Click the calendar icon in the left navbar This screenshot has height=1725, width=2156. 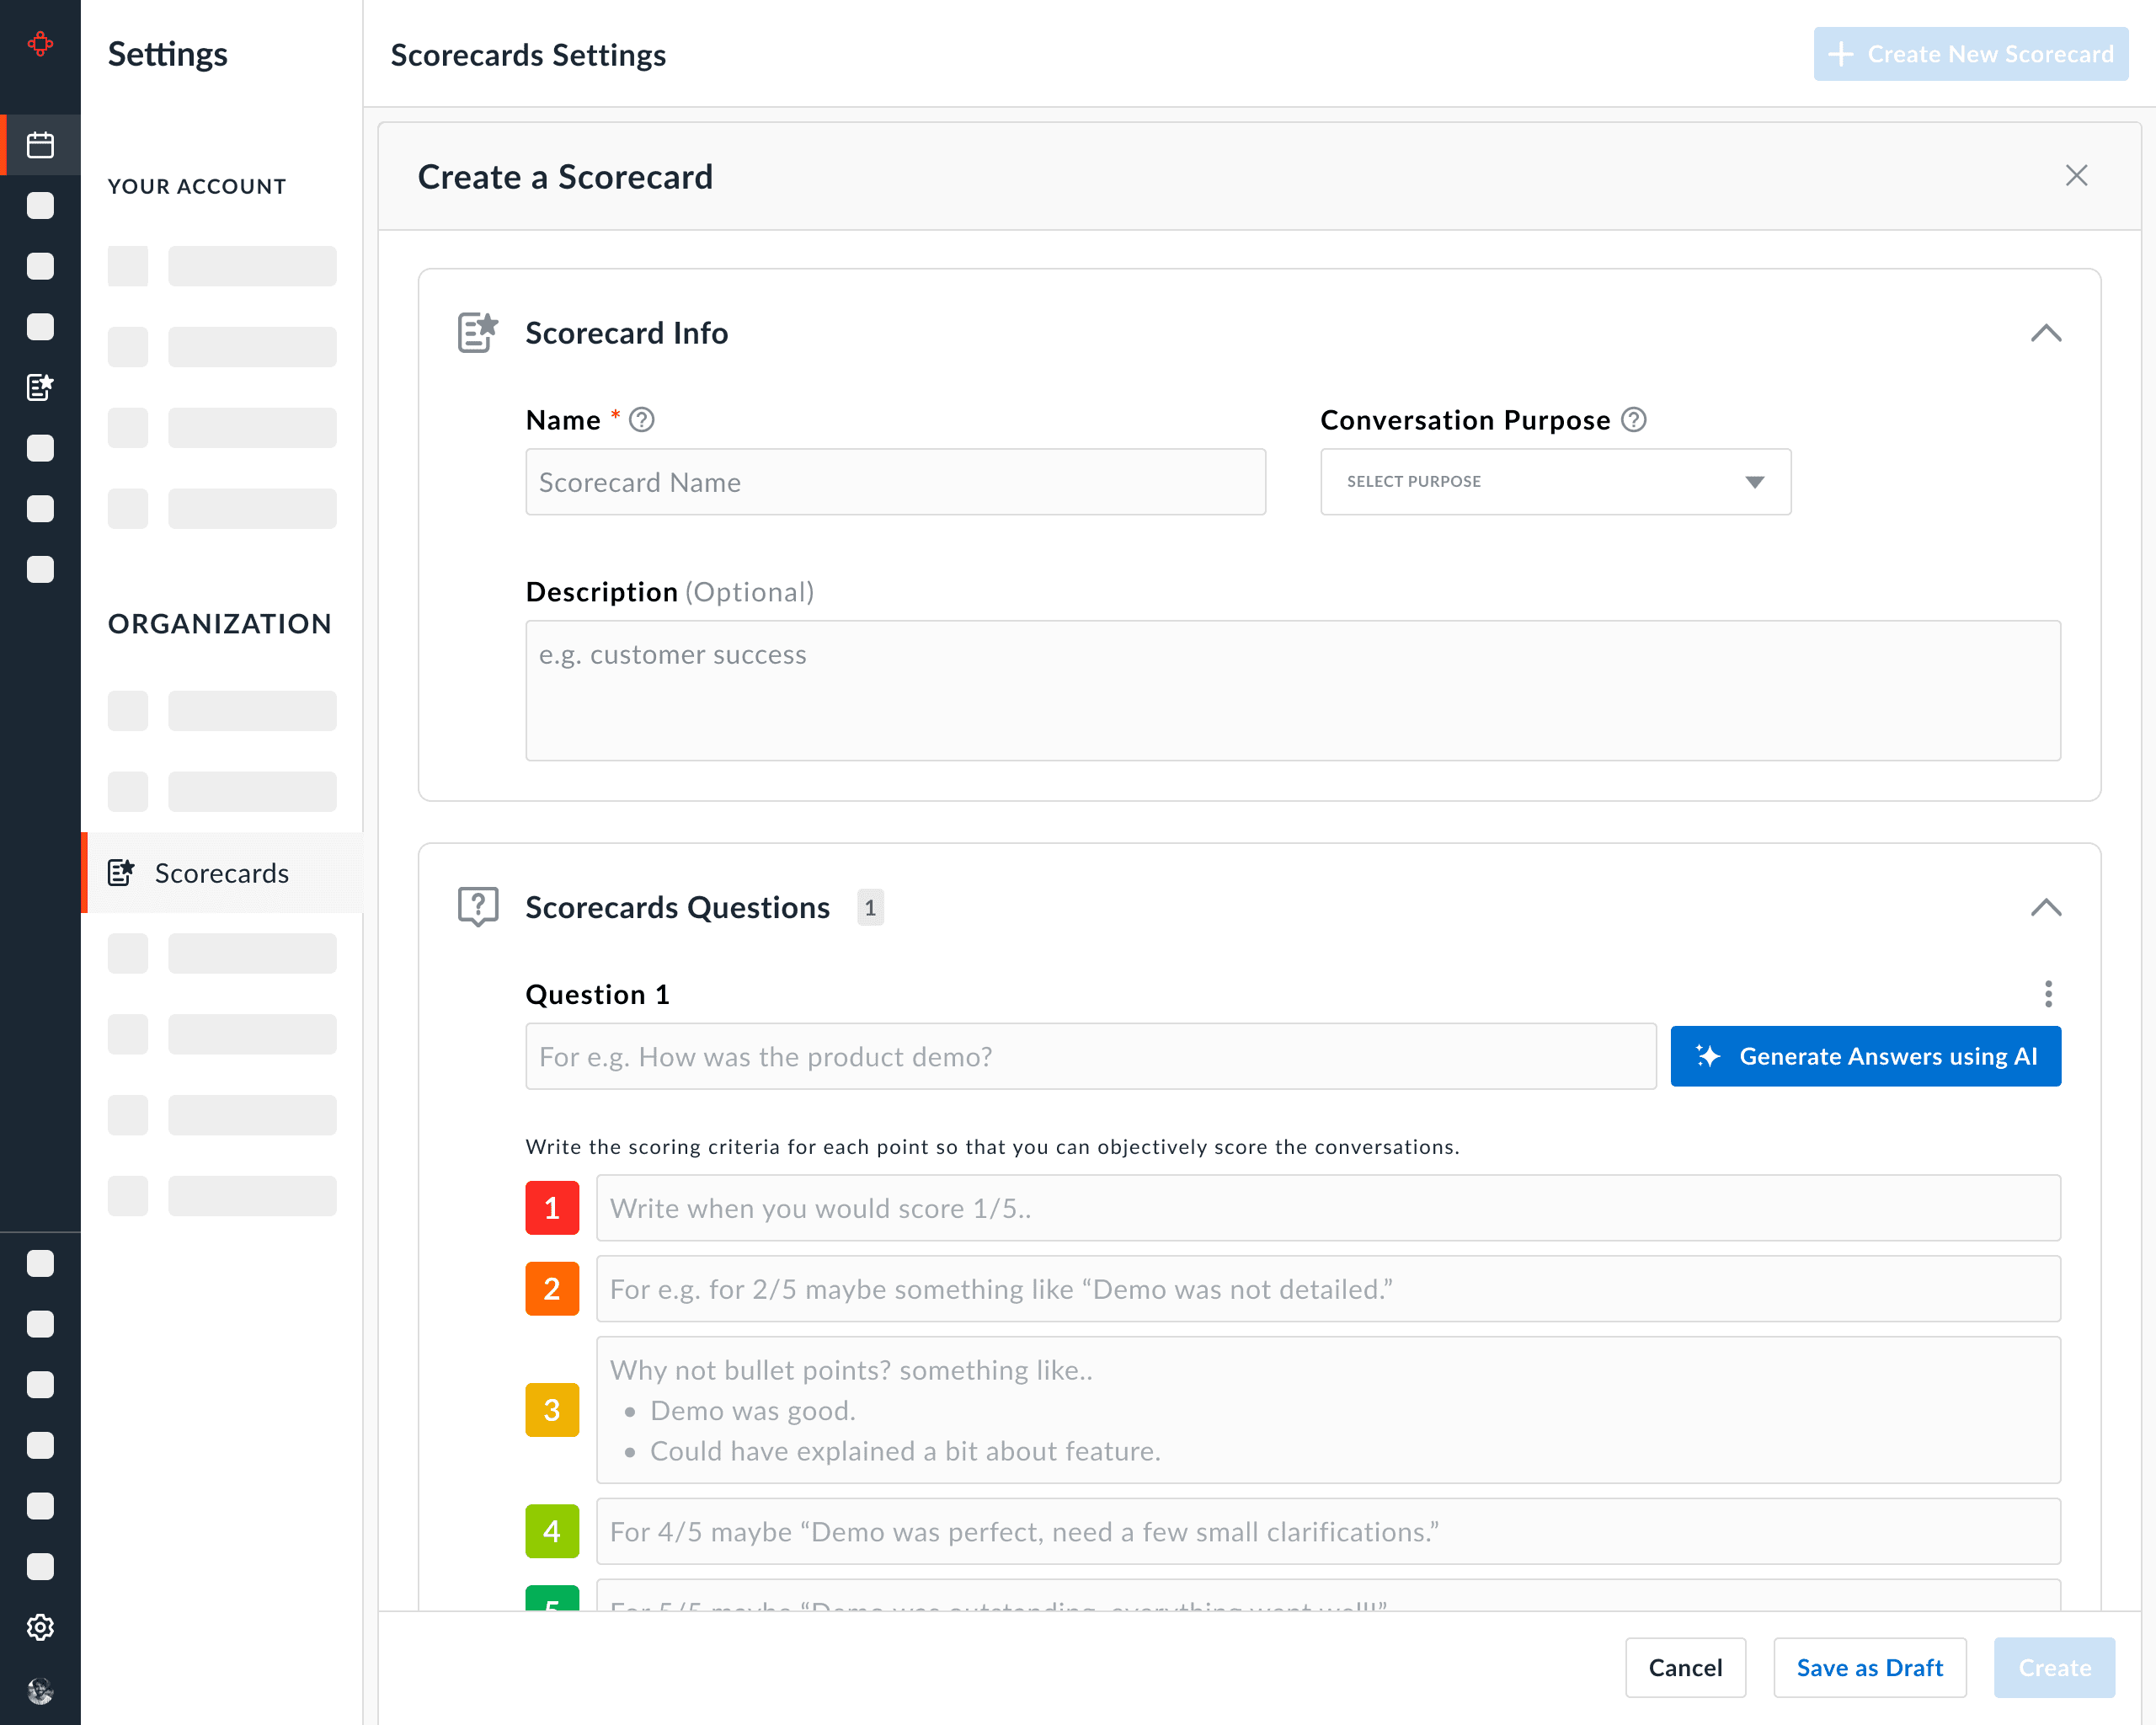point(40,145)
